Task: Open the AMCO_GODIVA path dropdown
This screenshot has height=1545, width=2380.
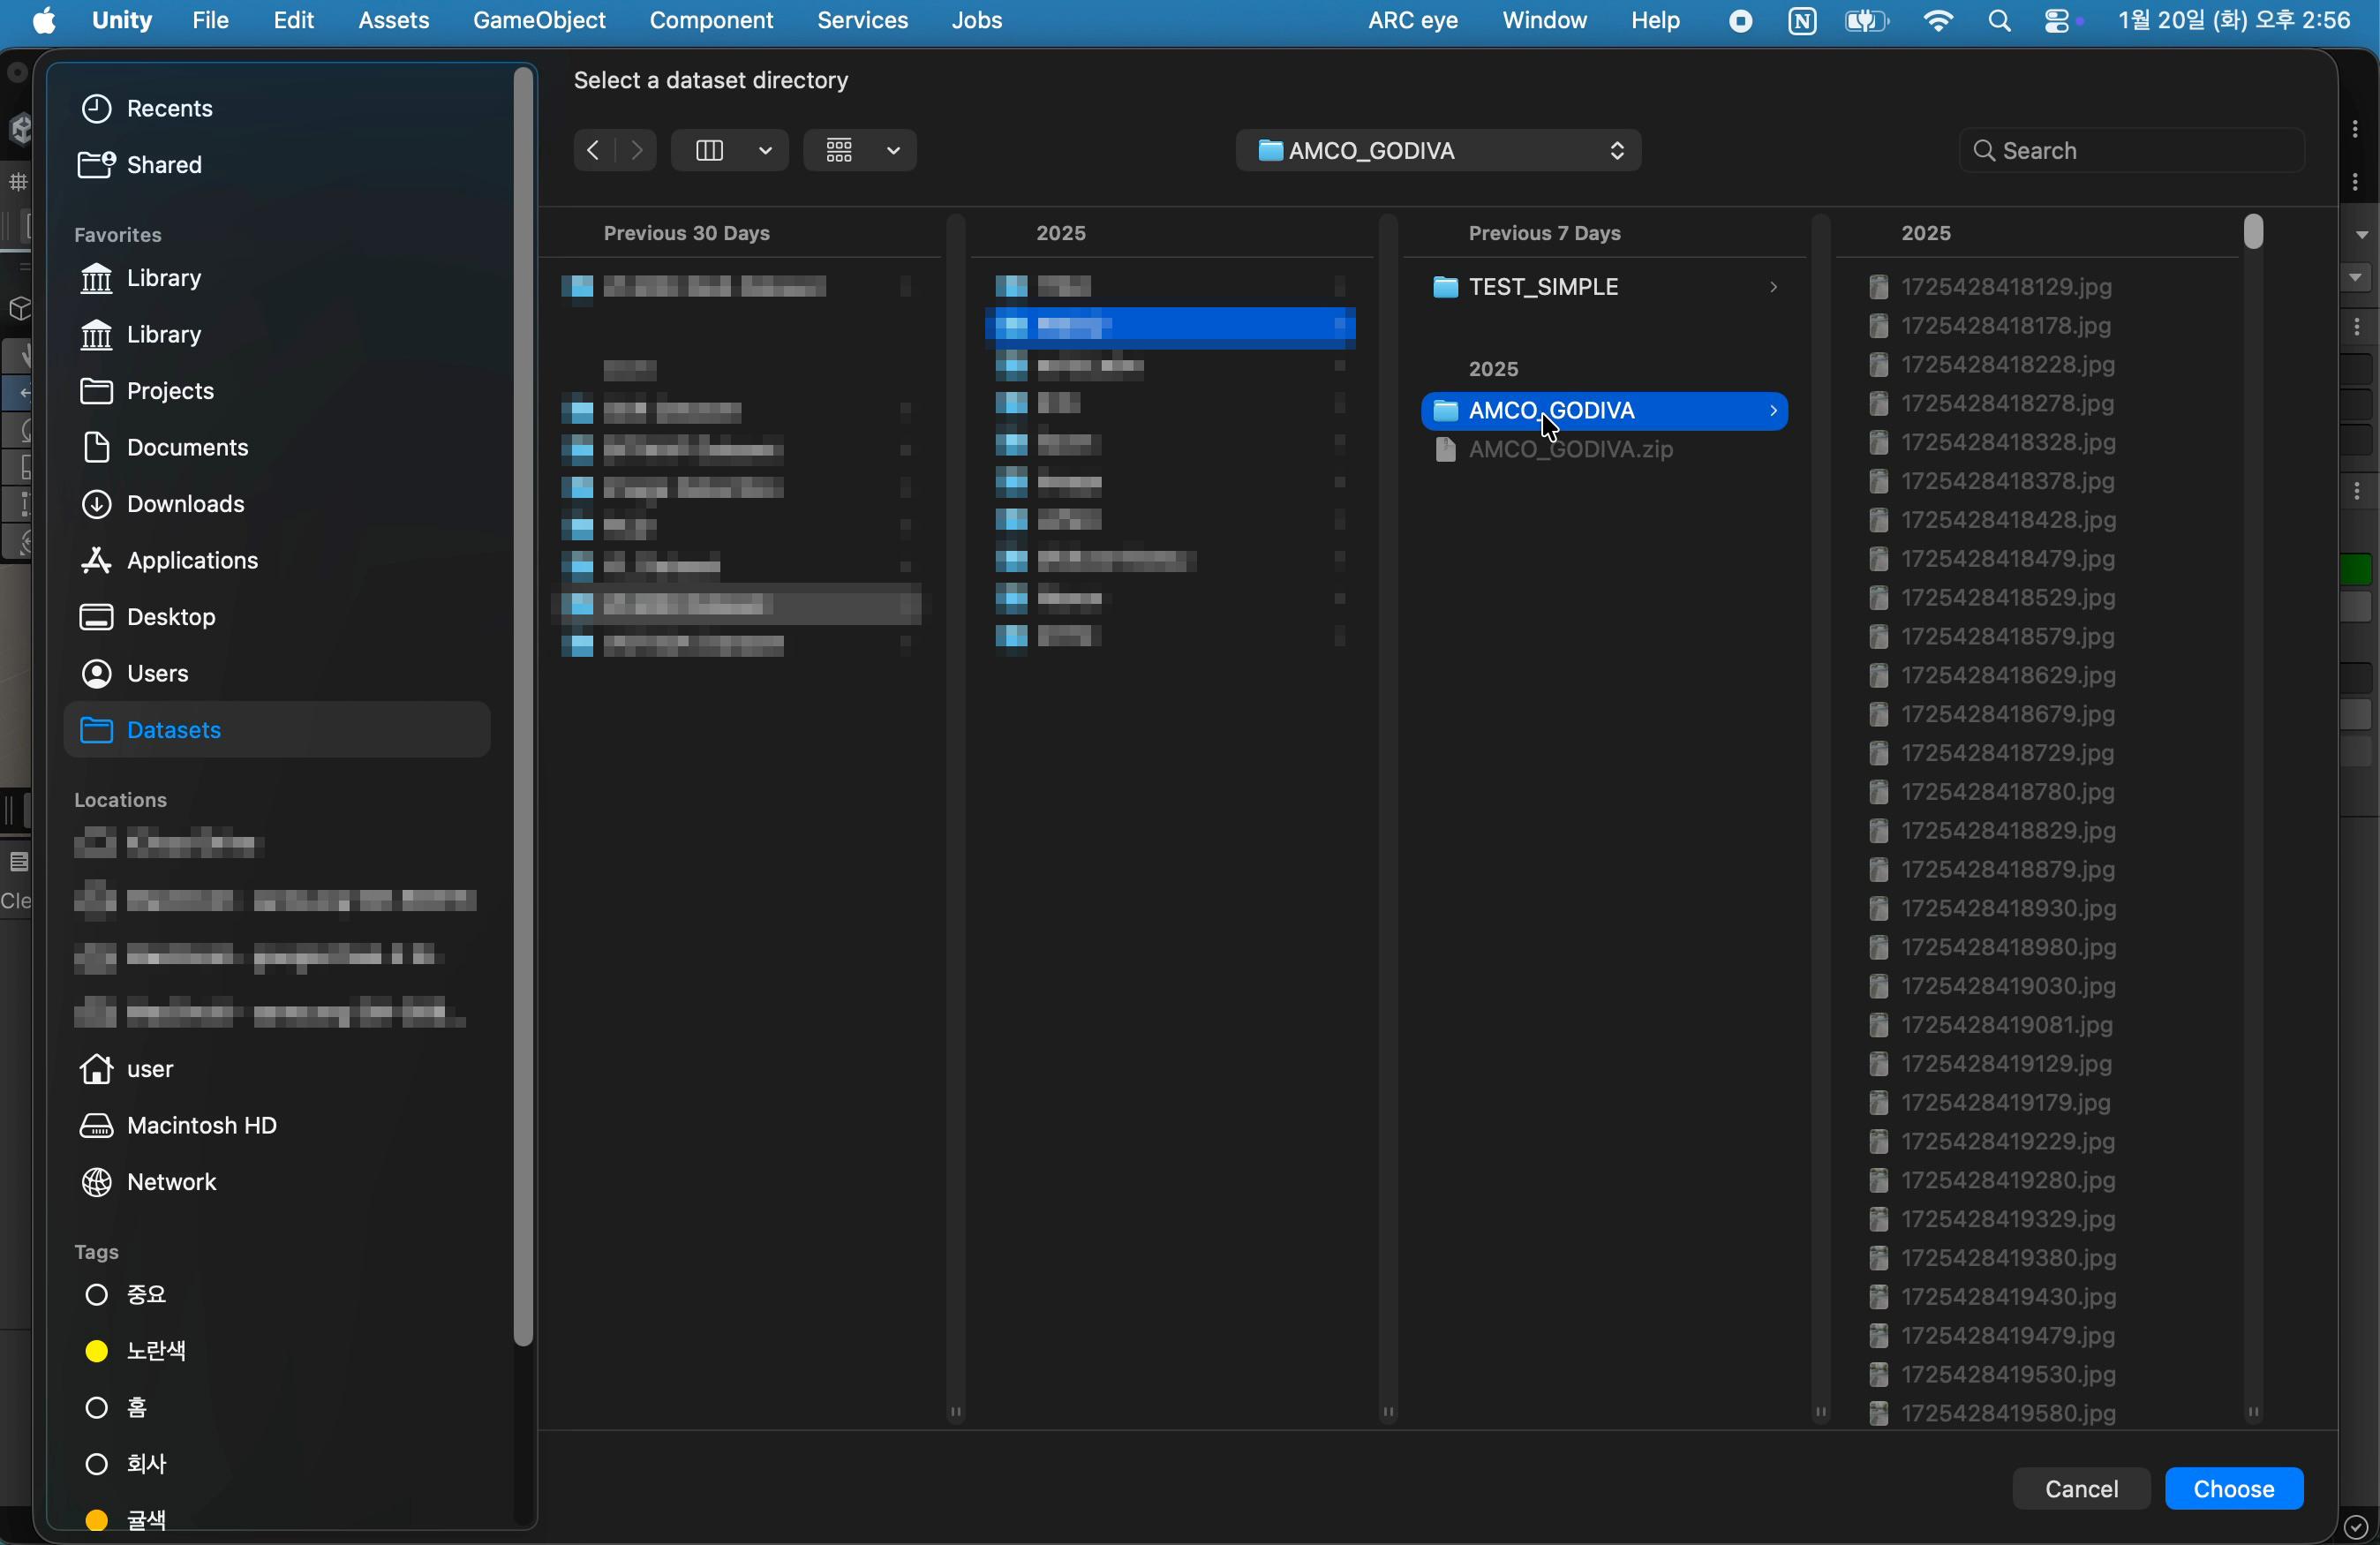Action: pyautogui.click(x=1437, y=150)
